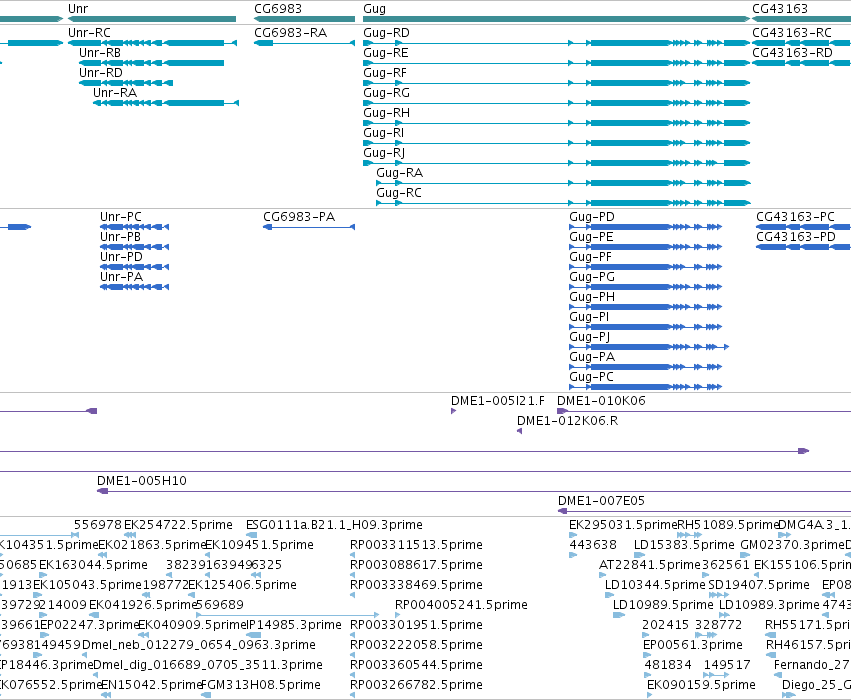Choose the Gug-PJ protein label
This screenshot has height=700, width=851.
click(589, 338)
